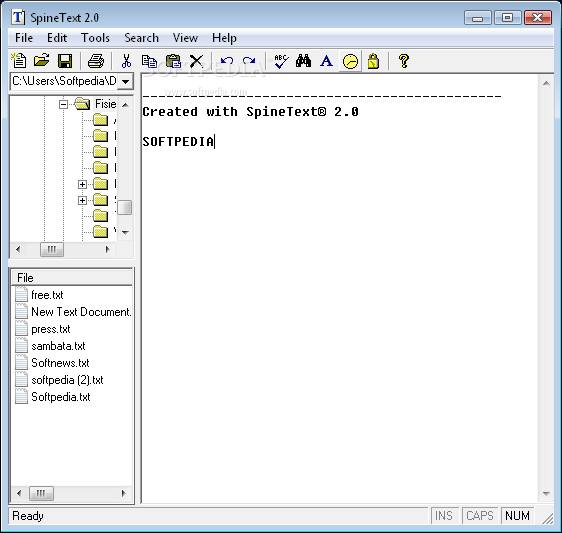This screenshot has width=562, height=533.
Task: Open find using the binoculars icon
Action: coord(304,61)
